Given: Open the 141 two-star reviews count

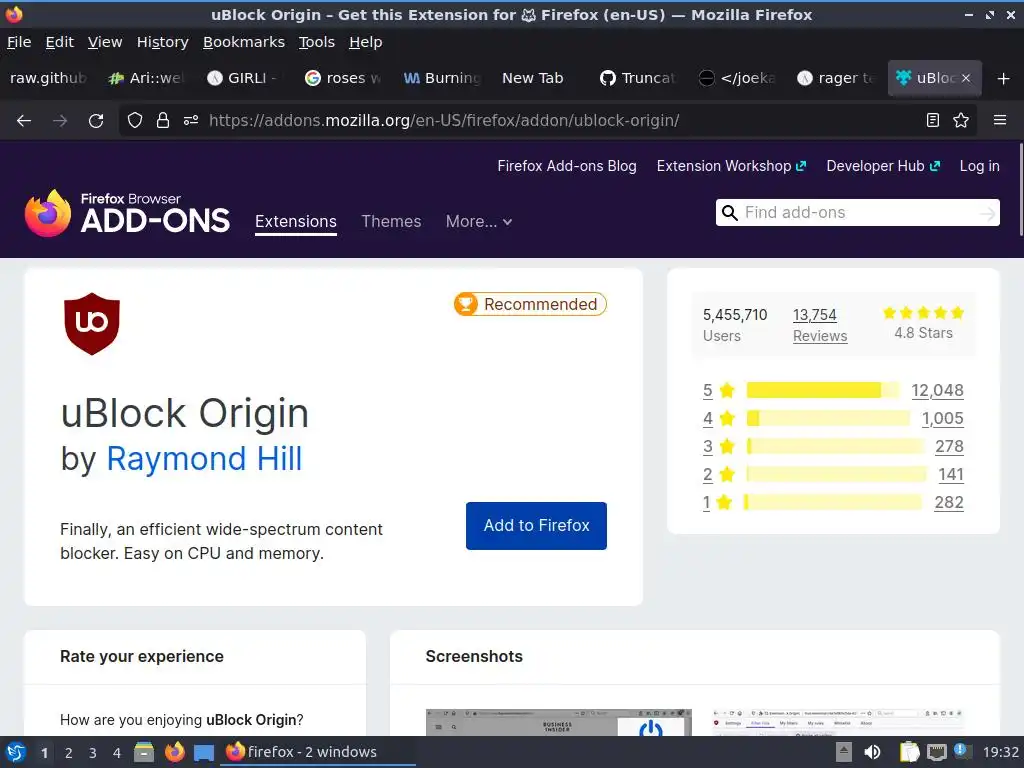Looking at the screenshot, I should click(951, 475).
